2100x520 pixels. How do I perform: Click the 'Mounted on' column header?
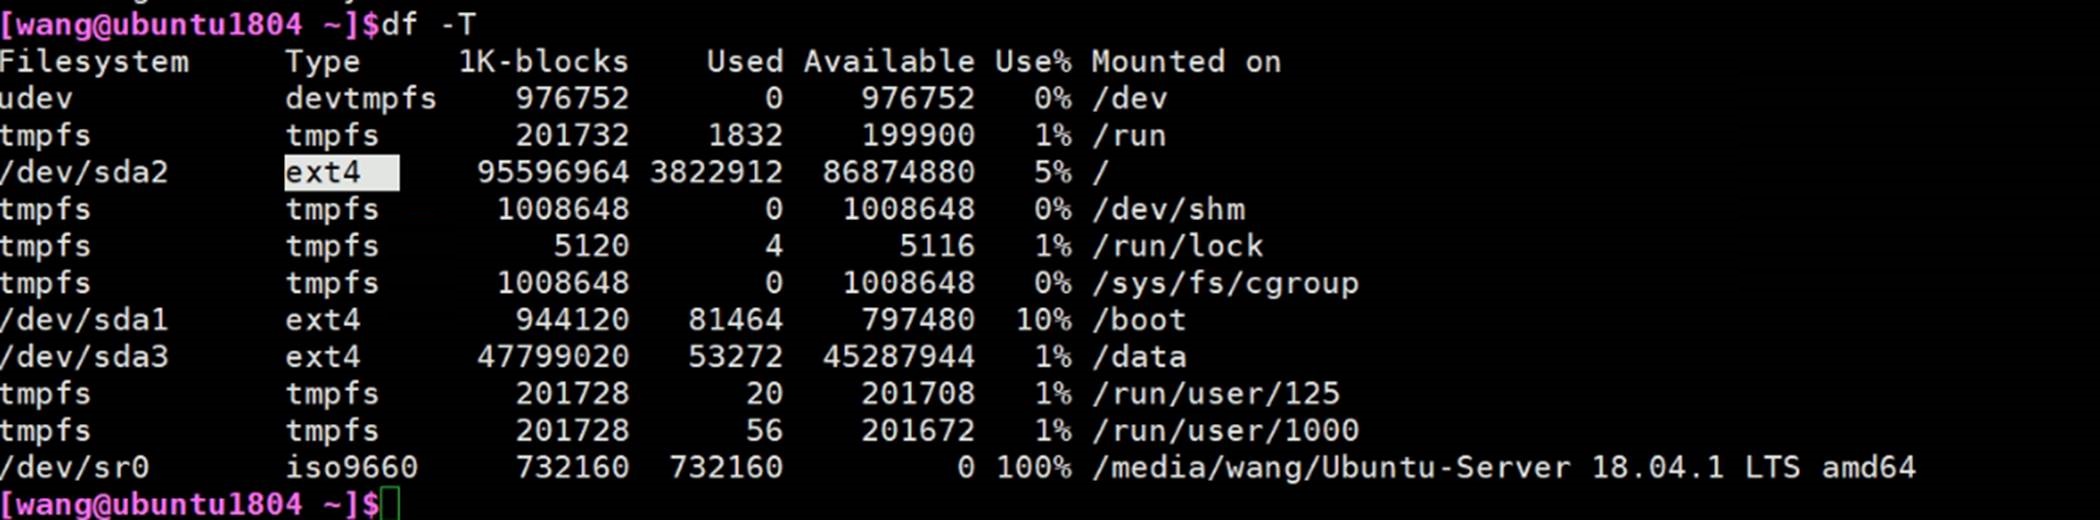tap(1185, 62)
